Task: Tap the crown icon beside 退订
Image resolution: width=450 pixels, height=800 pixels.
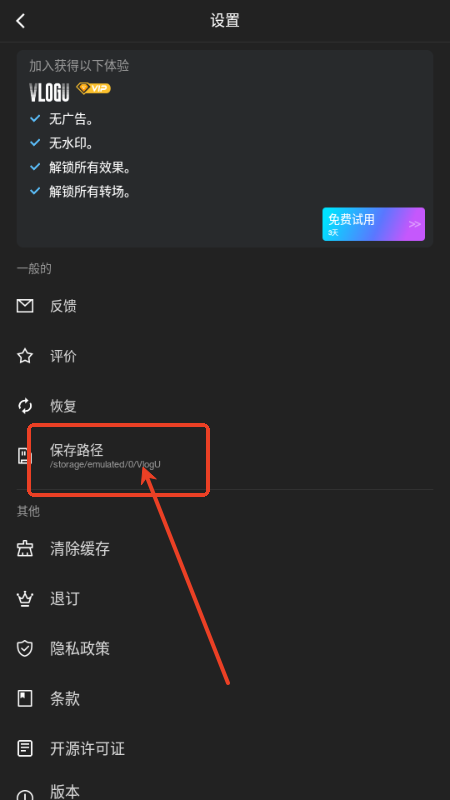Action: click(x=25, y=599)
